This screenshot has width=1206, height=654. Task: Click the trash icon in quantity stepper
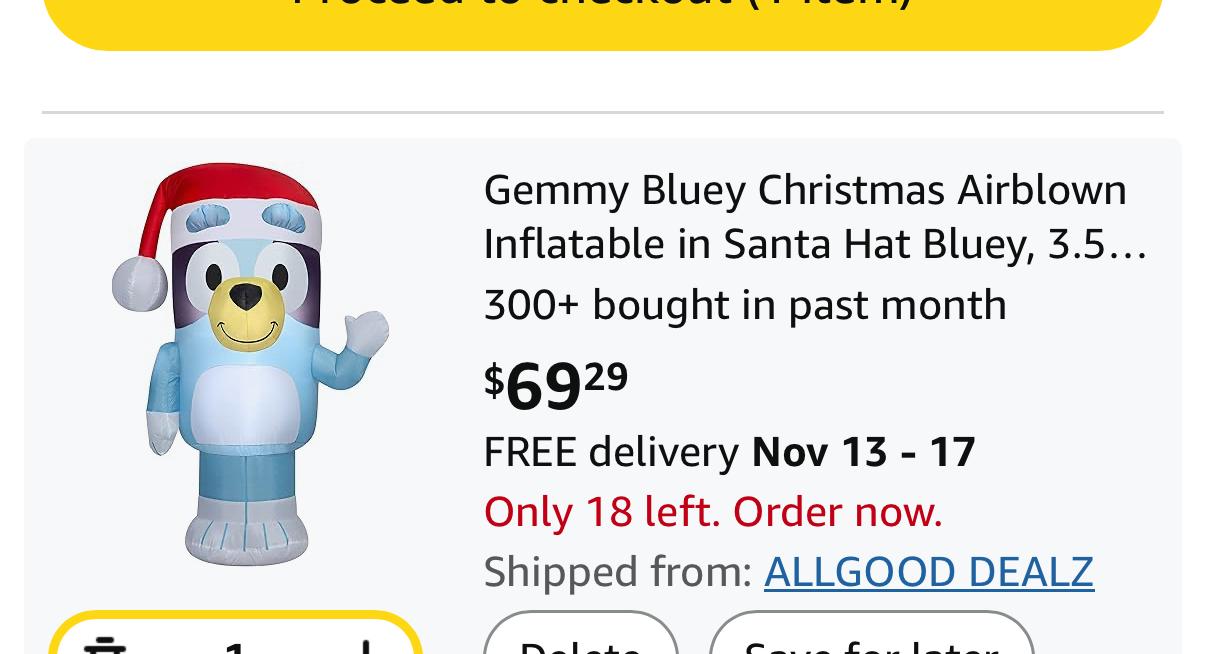(x=104, y=645)
